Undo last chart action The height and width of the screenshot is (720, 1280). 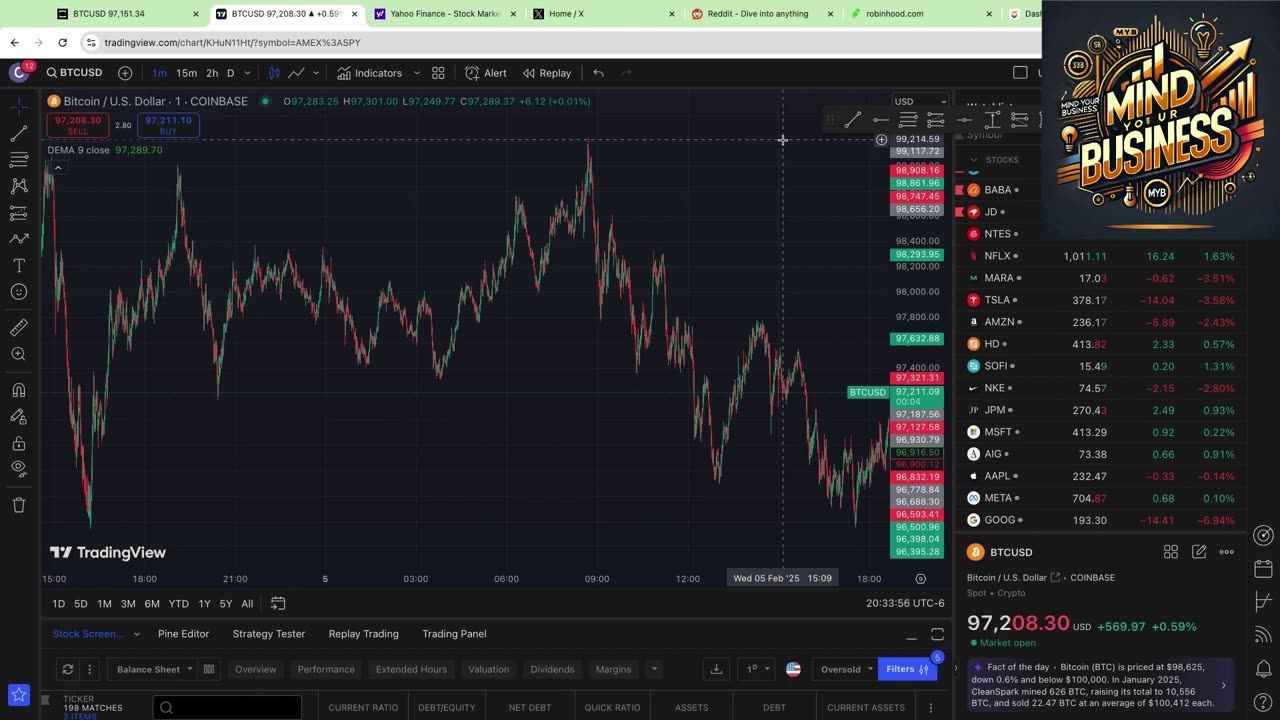tap(598, 73)
